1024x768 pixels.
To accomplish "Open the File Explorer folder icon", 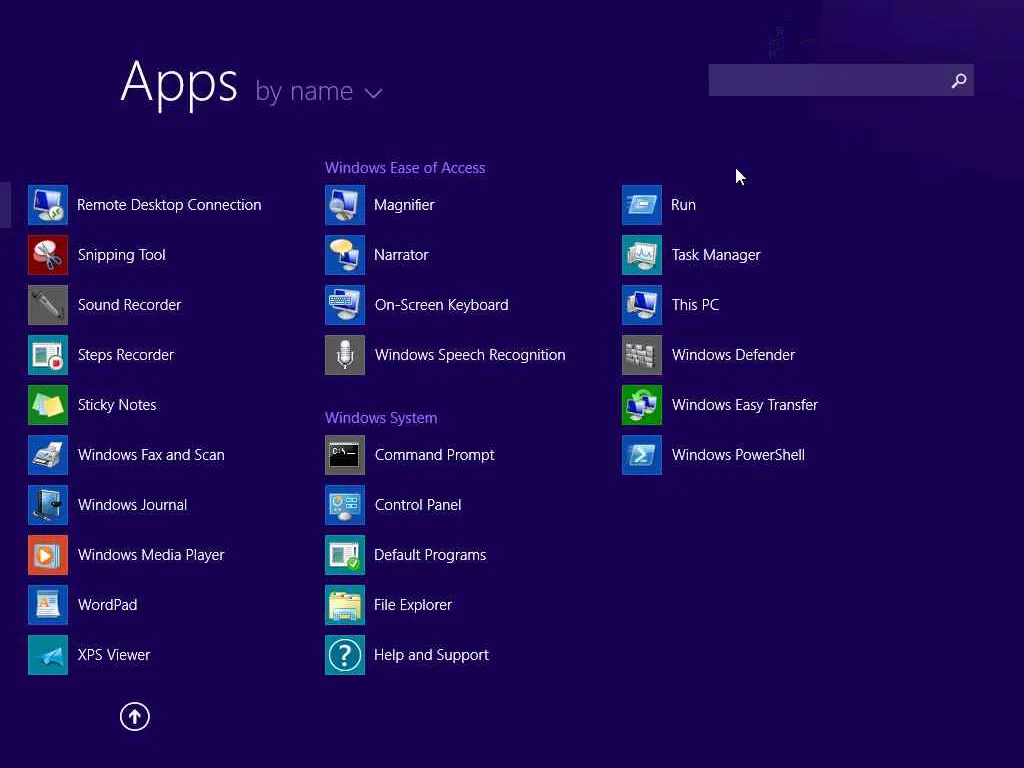I will [x=345, y=605].
